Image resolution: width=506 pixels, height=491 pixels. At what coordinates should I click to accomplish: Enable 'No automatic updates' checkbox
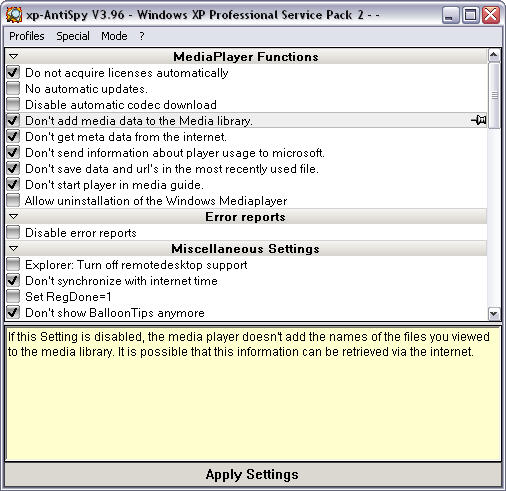13,88
